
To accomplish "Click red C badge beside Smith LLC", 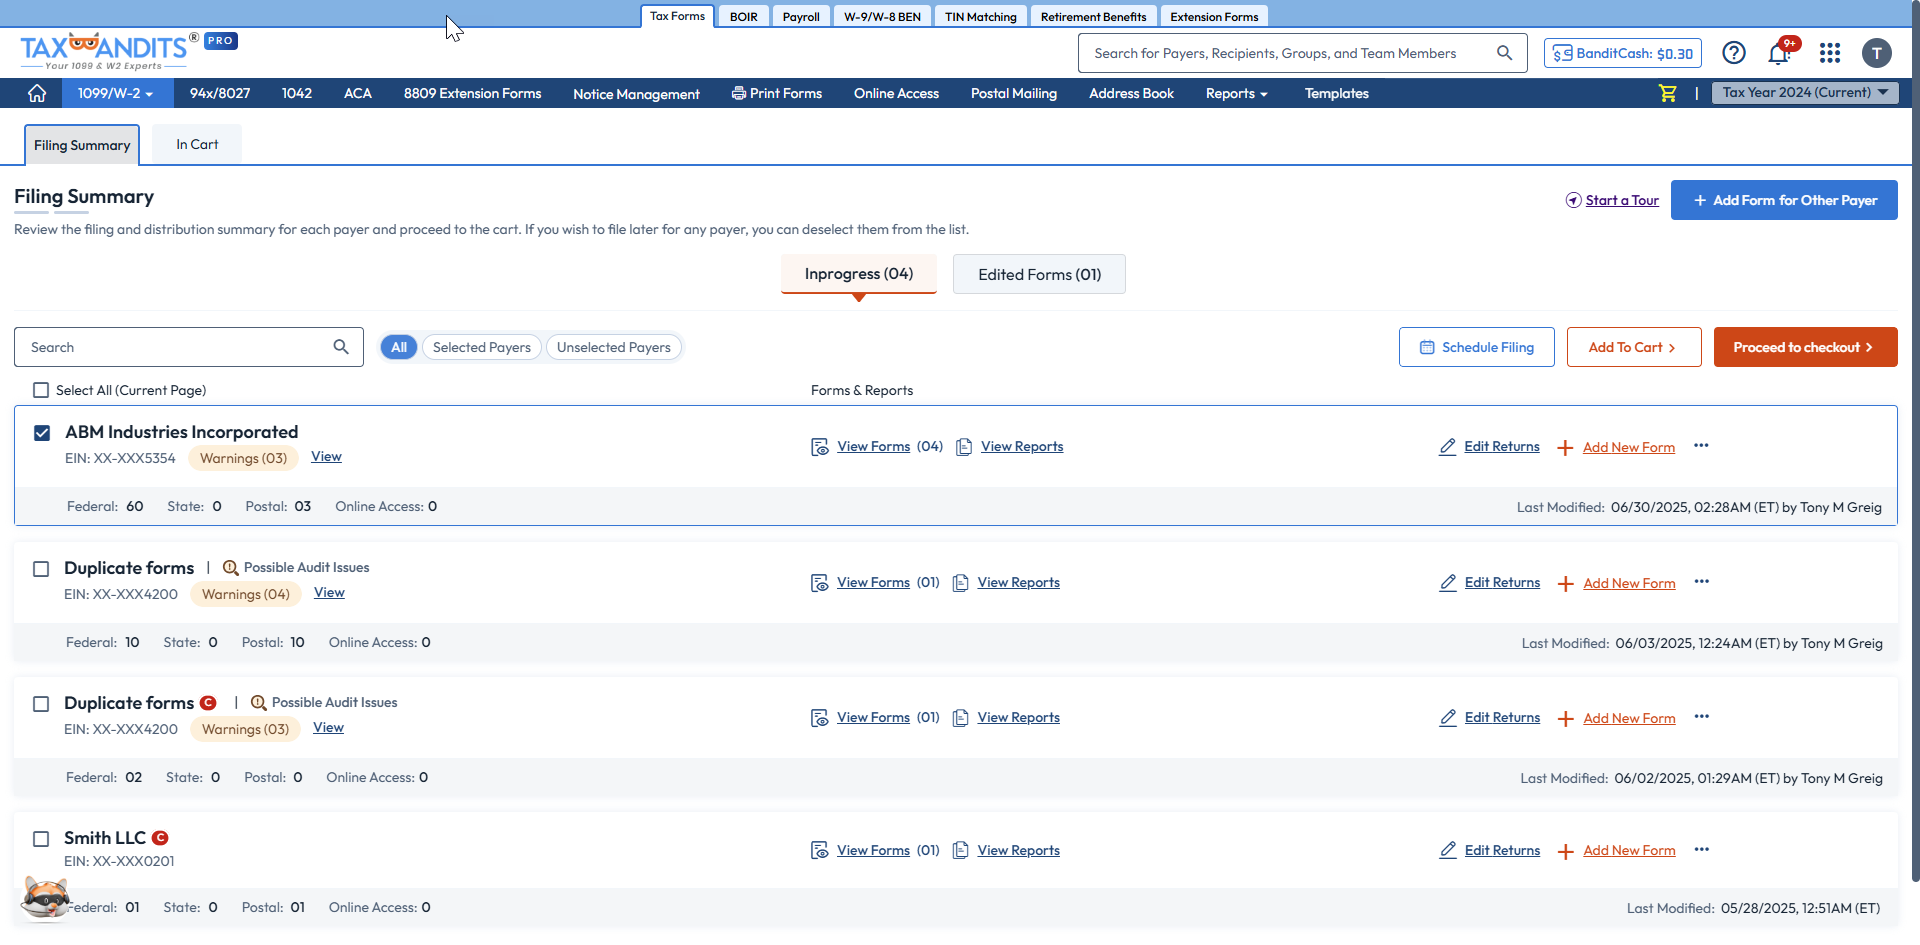I will pos(160,838).
